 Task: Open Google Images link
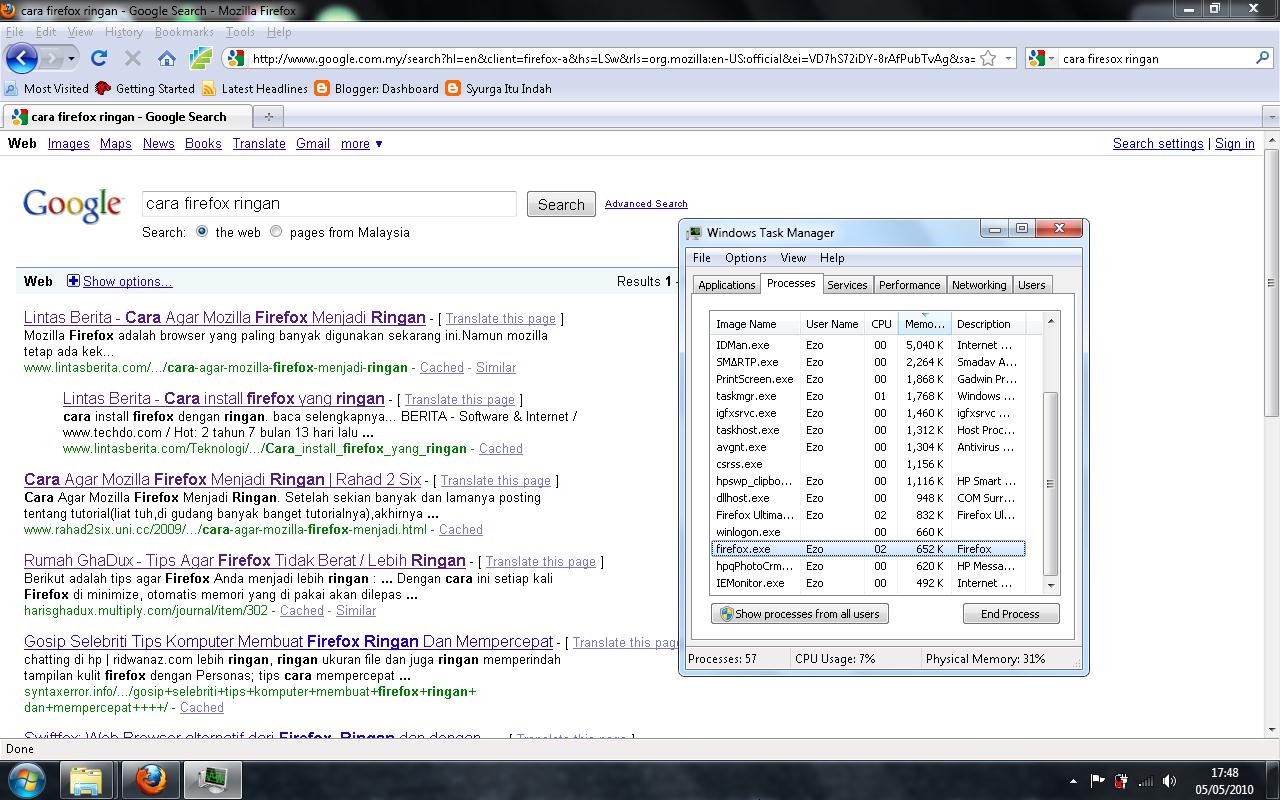pyautogui.click(x=69, y=144)
